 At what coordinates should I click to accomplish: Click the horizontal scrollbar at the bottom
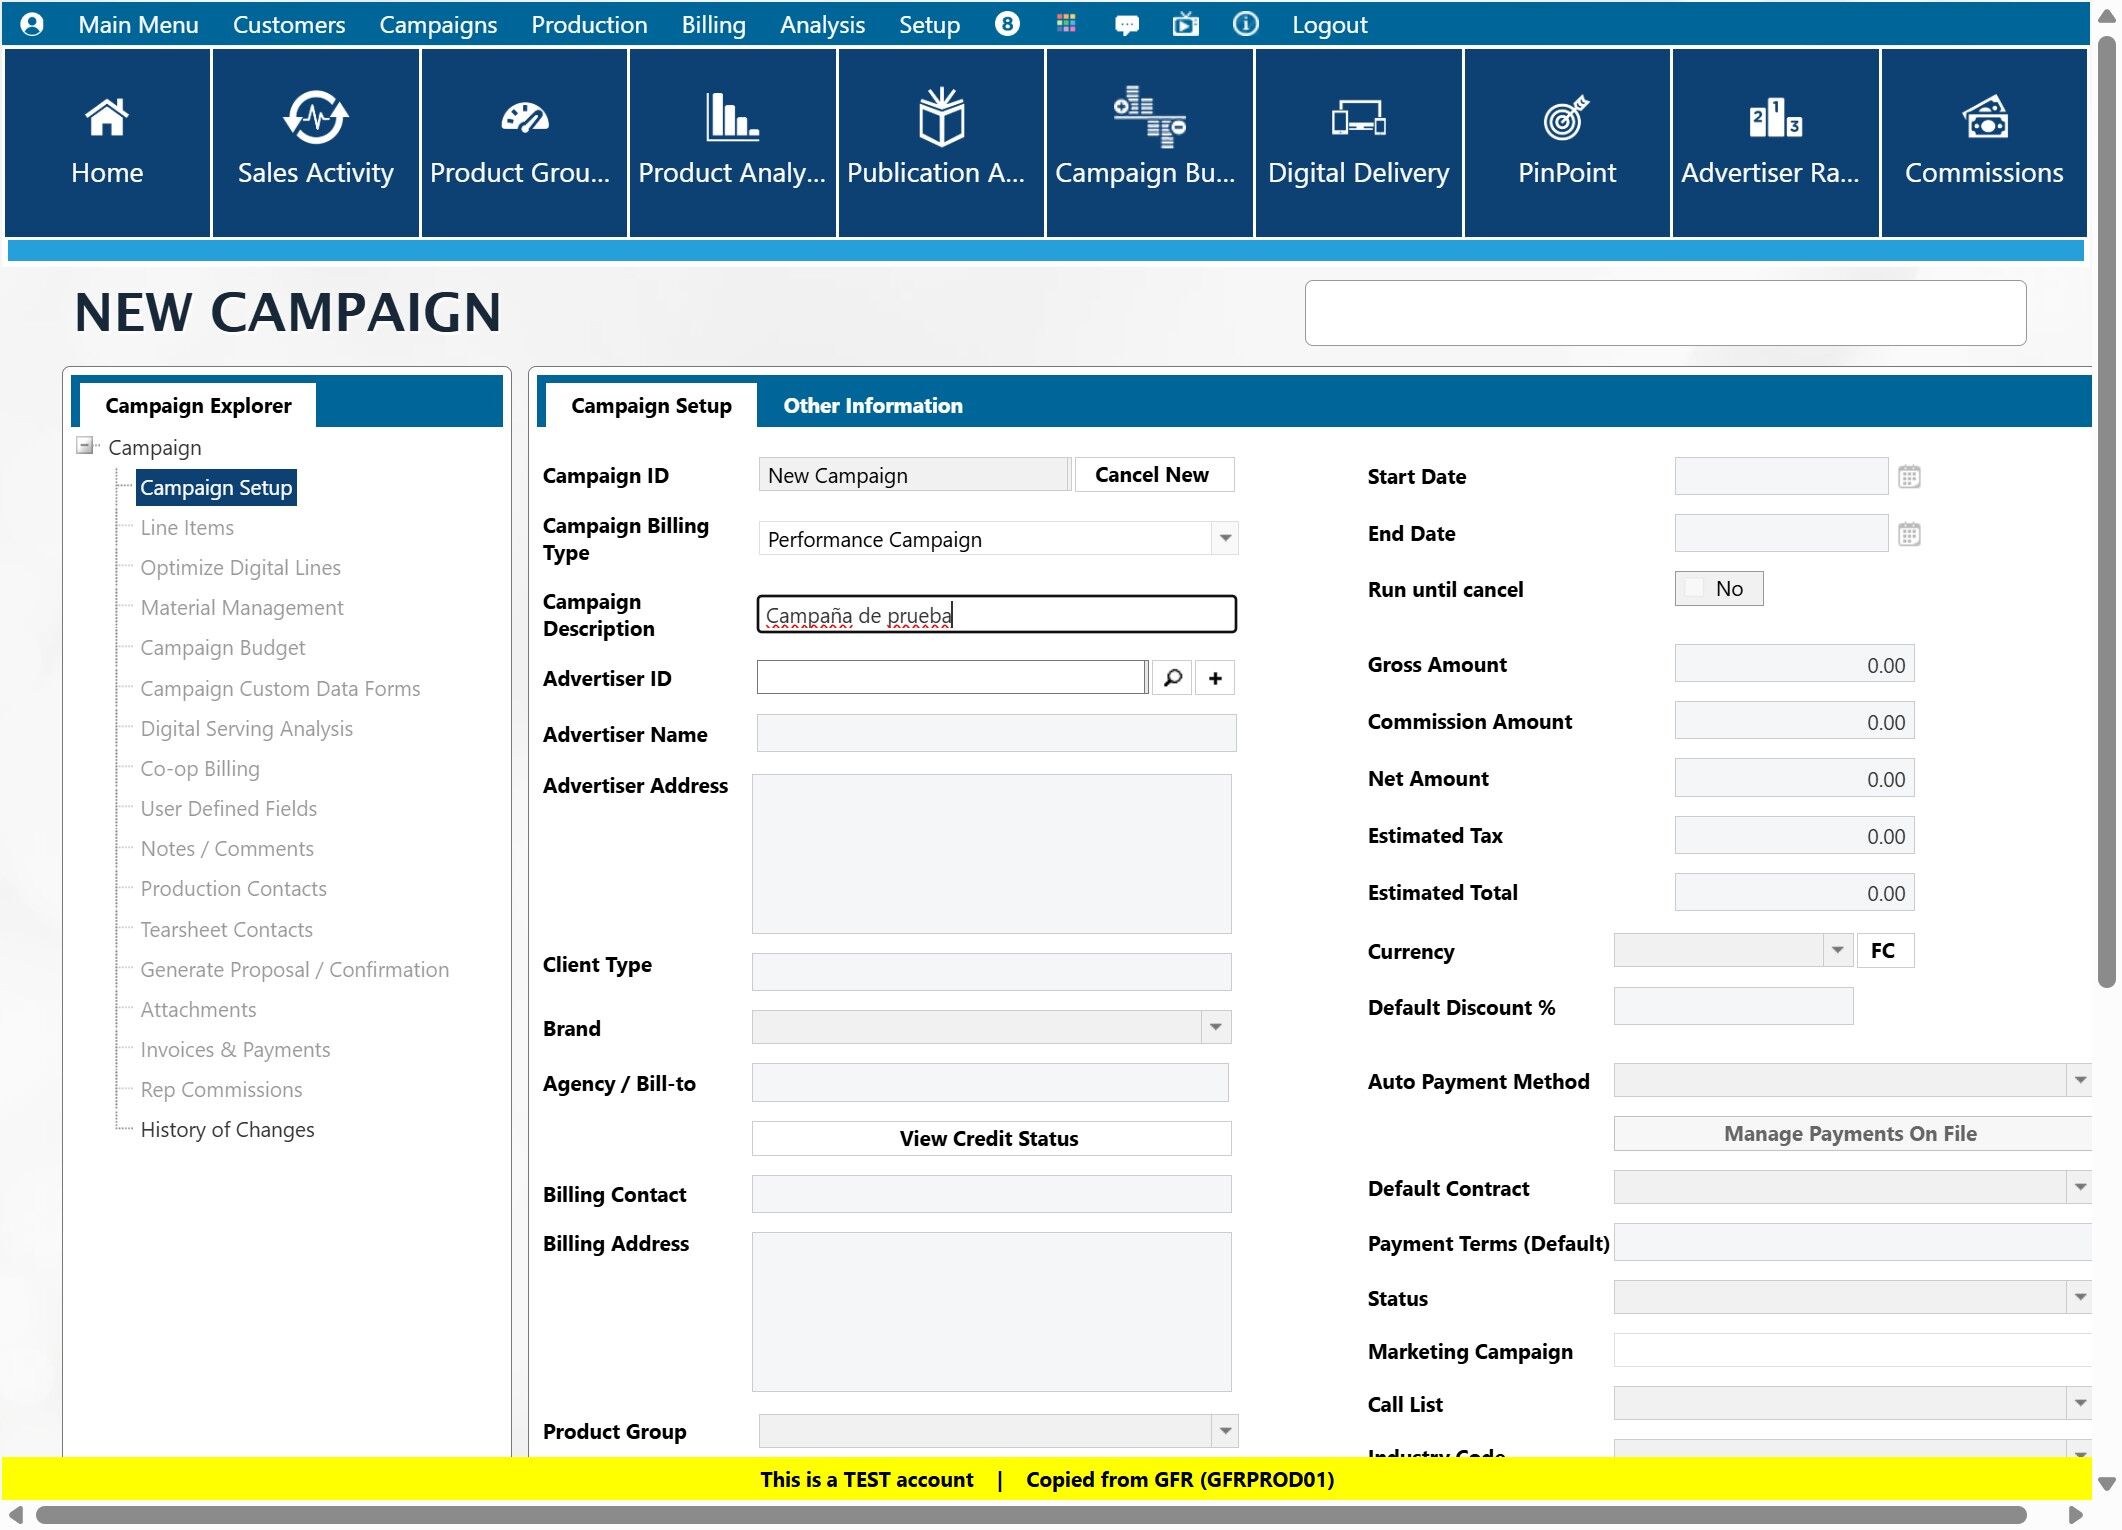point(1030,1515)
